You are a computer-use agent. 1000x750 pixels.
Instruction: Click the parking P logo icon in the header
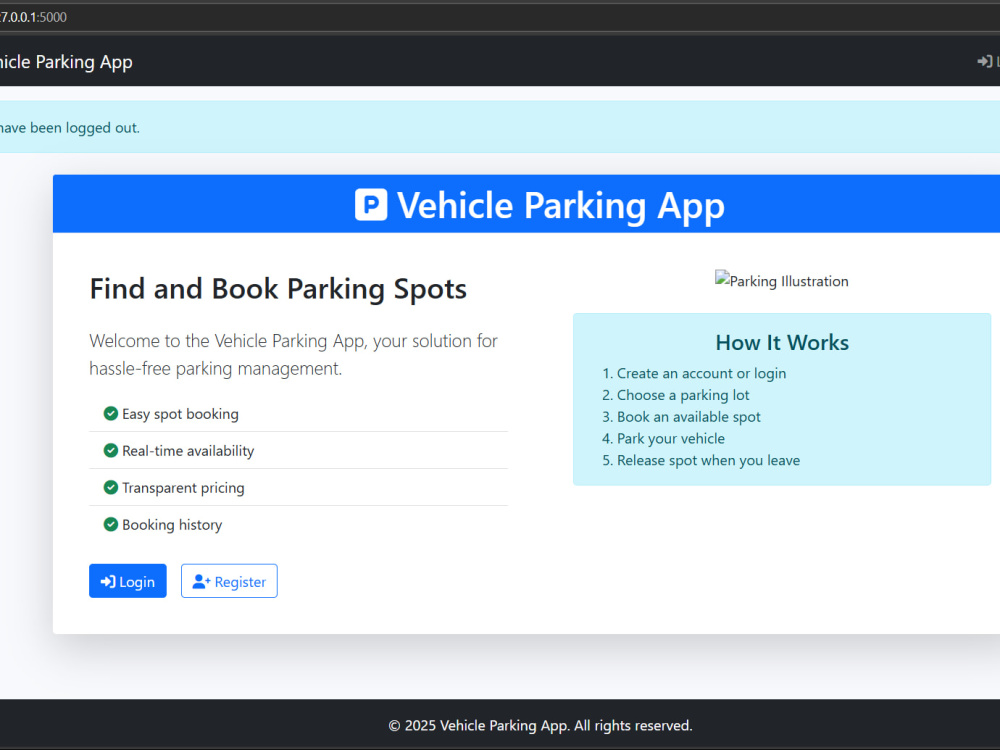click(371, 205)
